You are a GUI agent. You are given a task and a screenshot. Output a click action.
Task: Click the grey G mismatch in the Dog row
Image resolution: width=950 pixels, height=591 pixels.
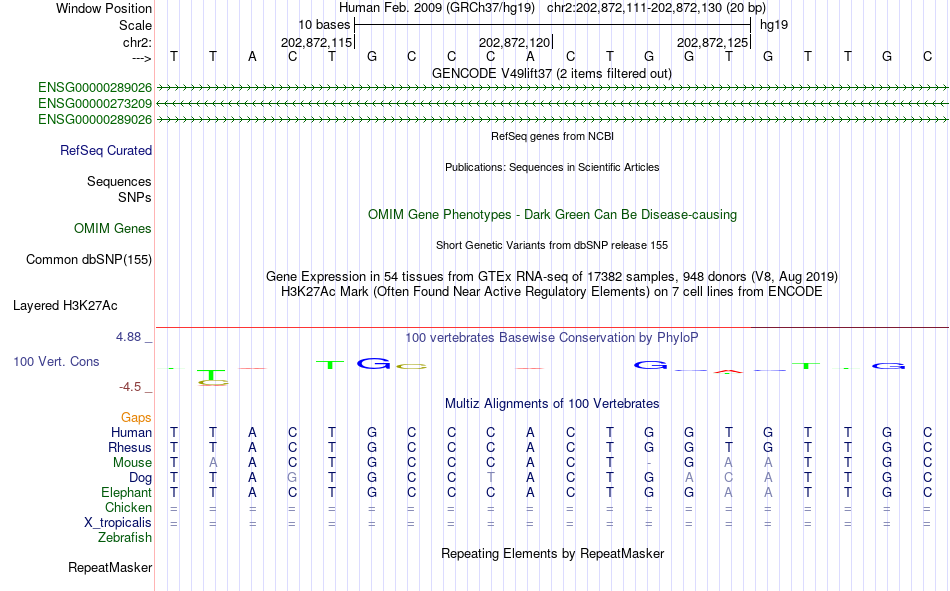tap(292, 478)
